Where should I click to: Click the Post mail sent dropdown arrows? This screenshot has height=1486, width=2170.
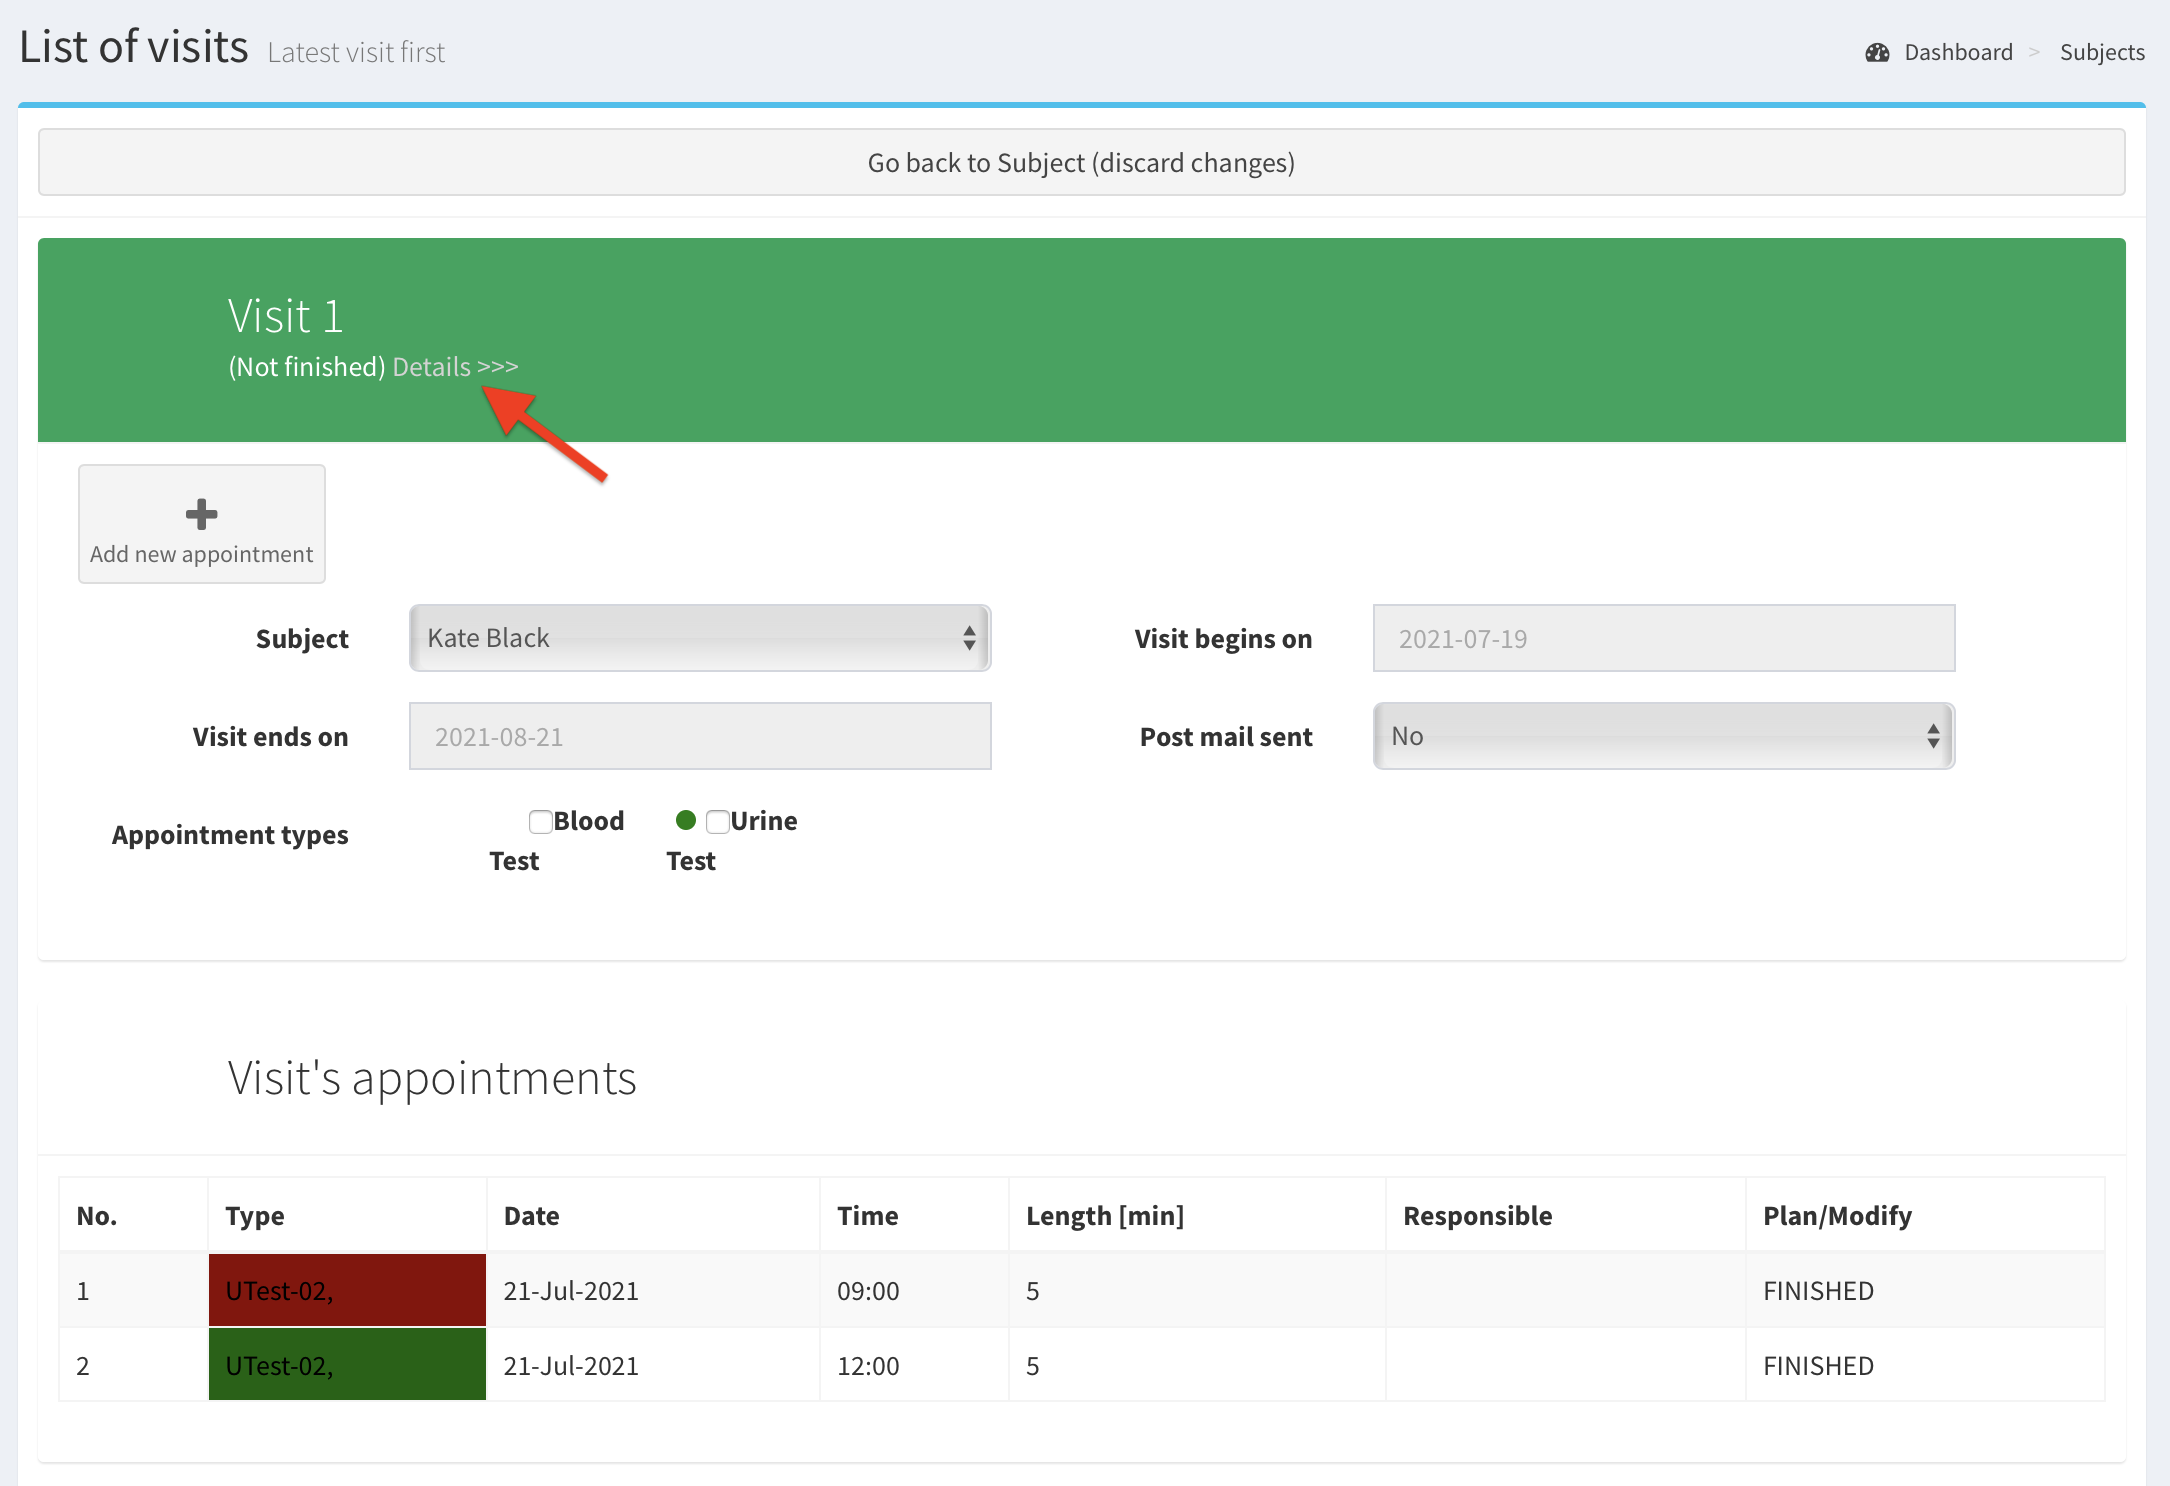(x=1933, y=736)
